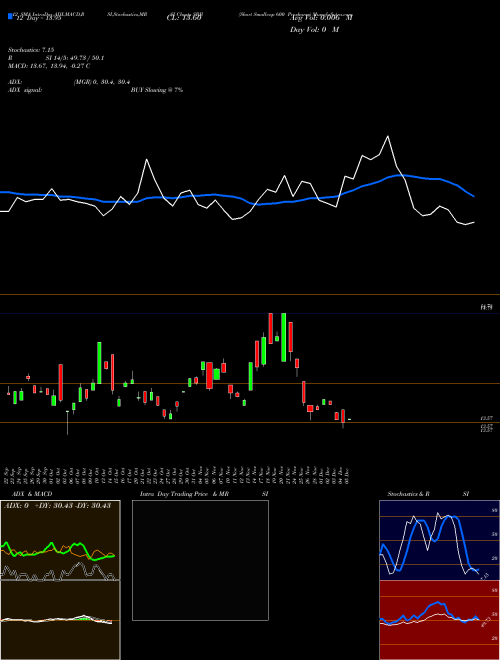Click the '(MGR) 0, 30.4, 30.4' ADX values
500x660 pixels.
(101, 82)
